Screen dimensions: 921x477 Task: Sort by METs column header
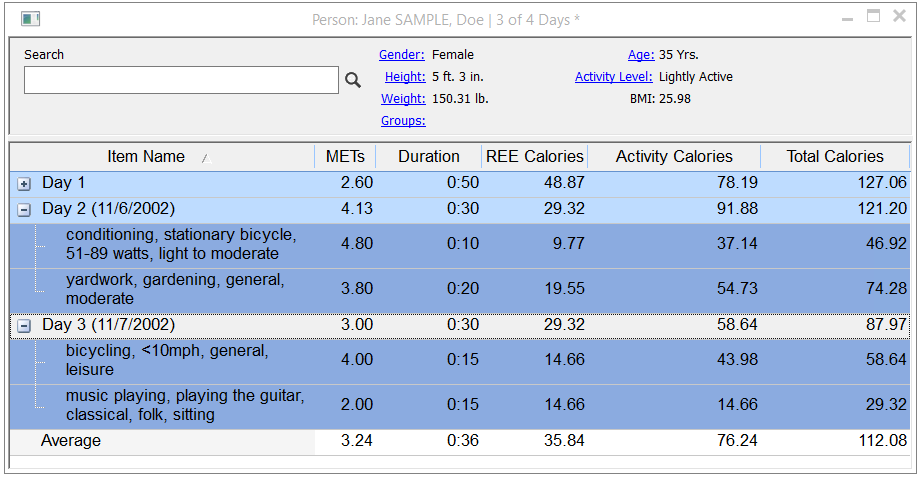click(x=345, y=157)
